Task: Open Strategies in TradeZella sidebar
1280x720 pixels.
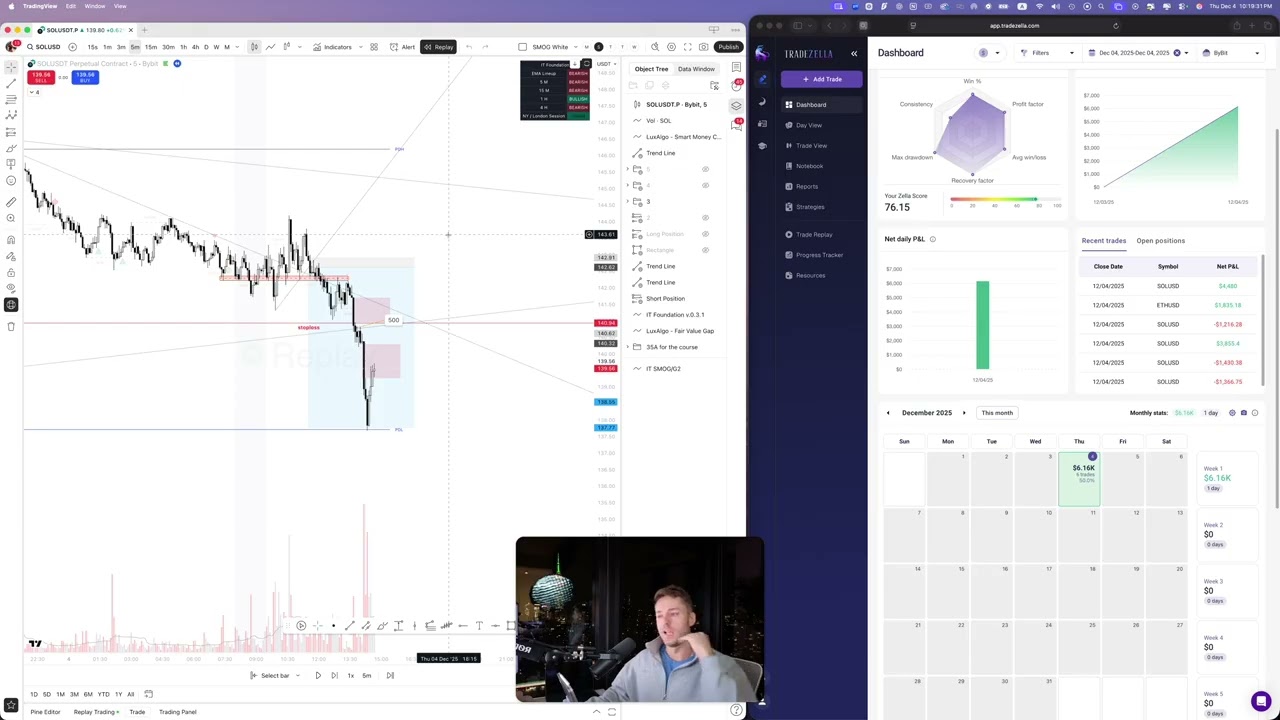Action: [810, 207]
